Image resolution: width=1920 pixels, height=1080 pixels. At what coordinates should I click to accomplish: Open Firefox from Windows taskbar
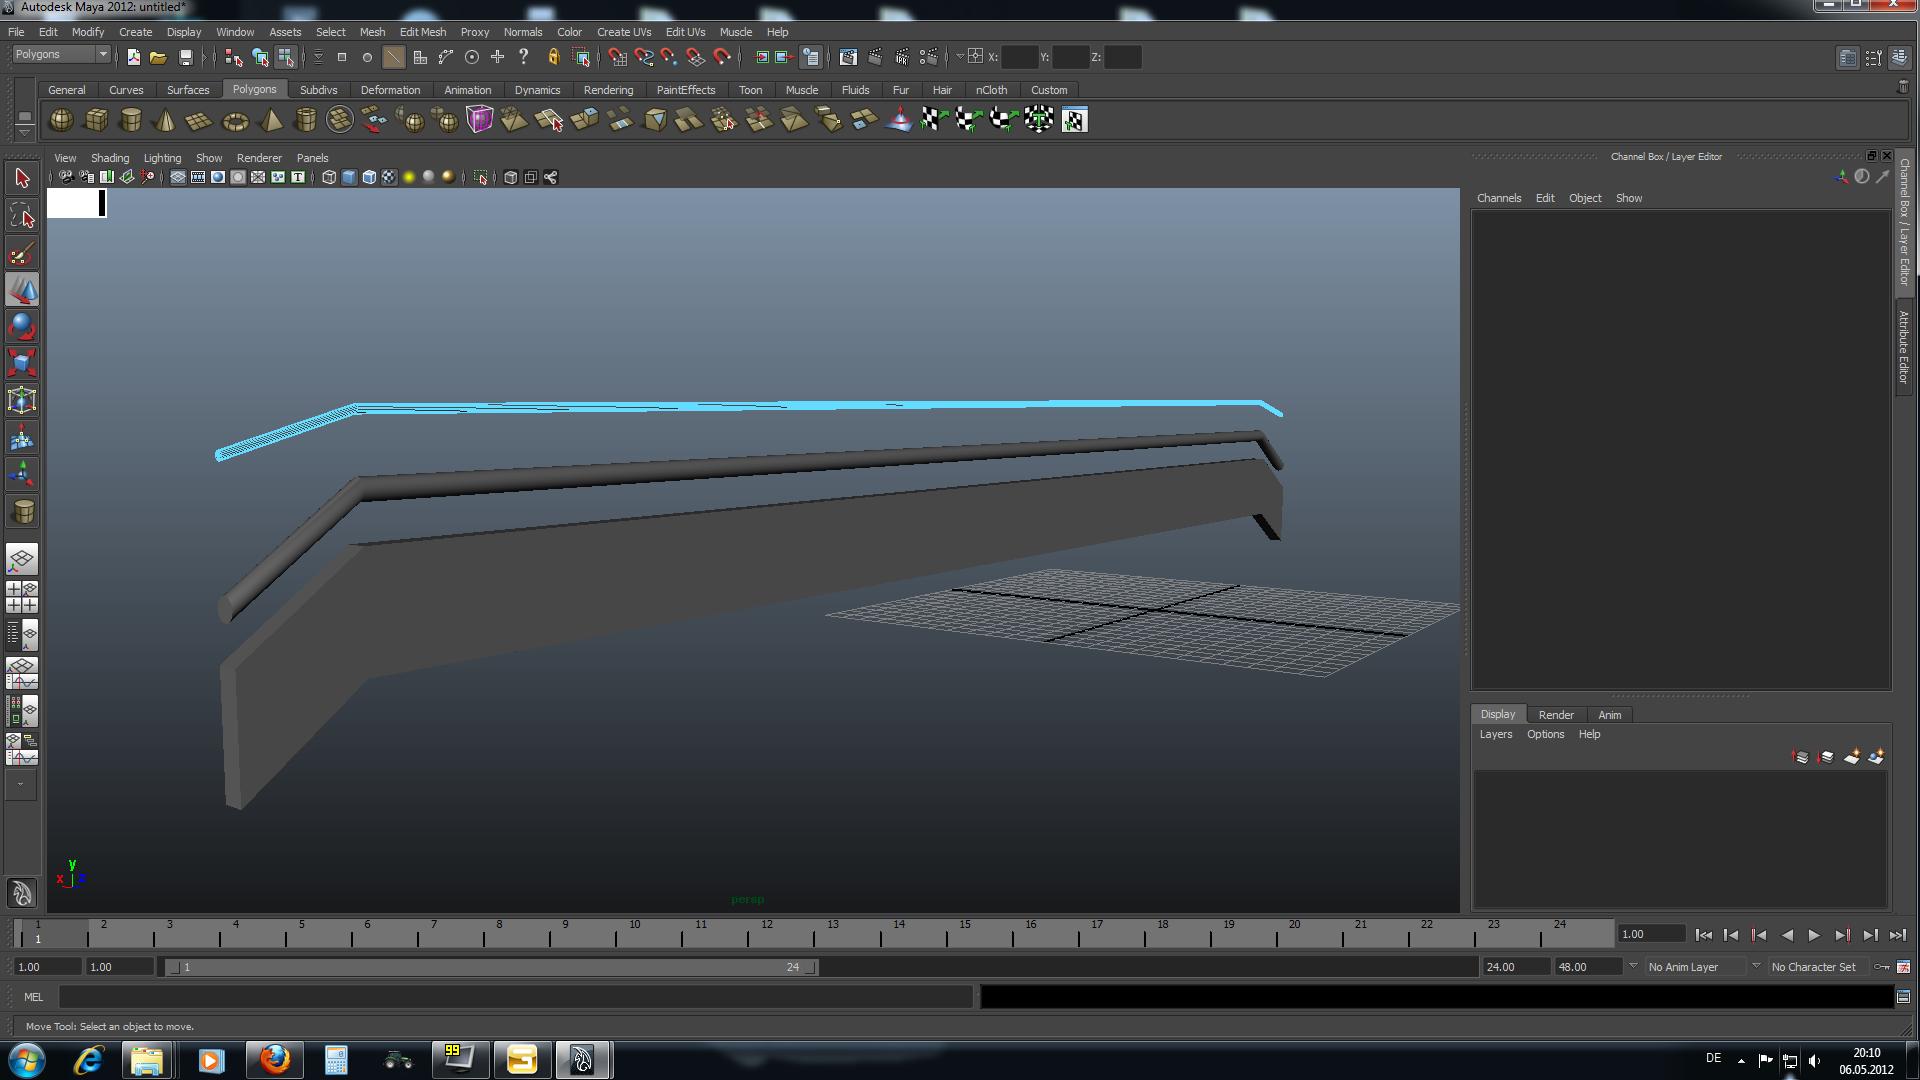(x=274, y=1060)
